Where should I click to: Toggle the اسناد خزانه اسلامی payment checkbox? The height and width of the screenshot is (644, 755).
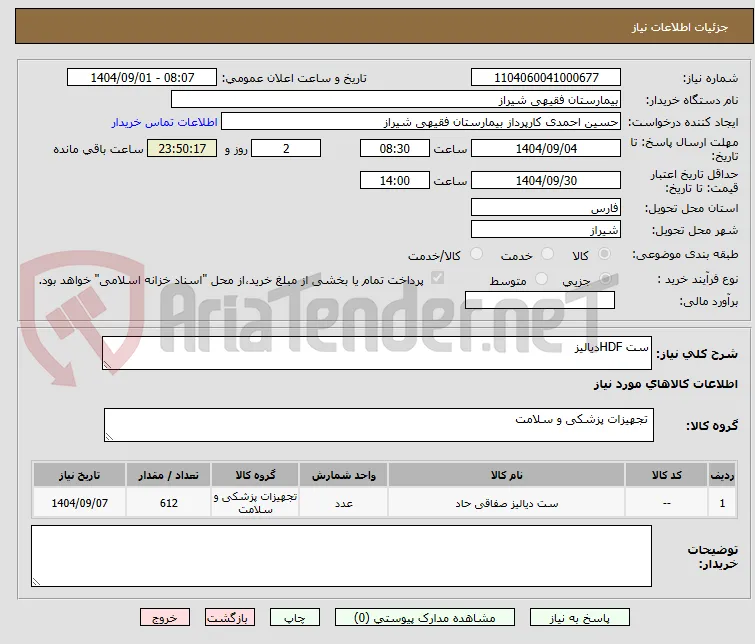point(437,278)
